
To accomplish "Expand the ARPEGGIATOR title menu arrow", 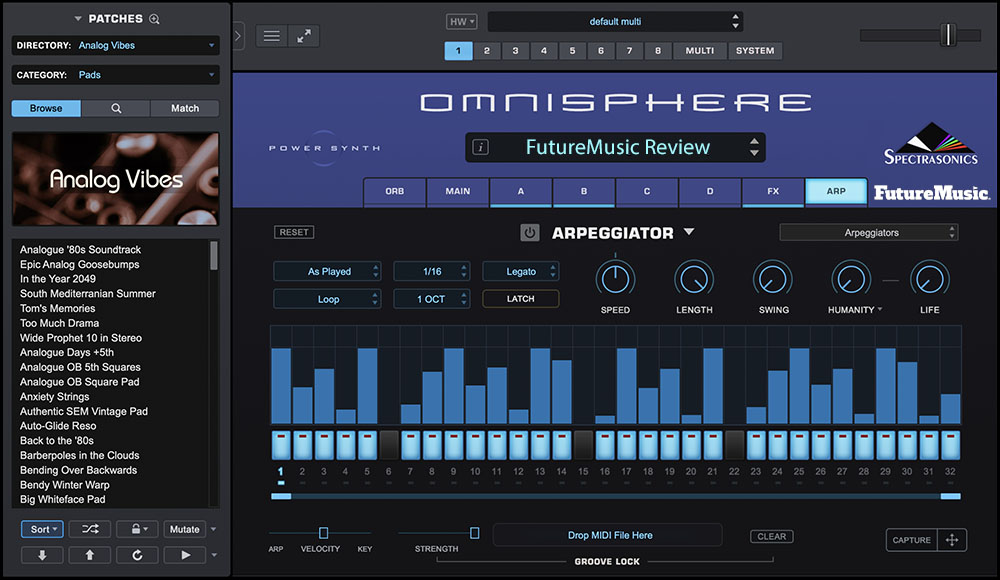I will click(x=689, y=232).
